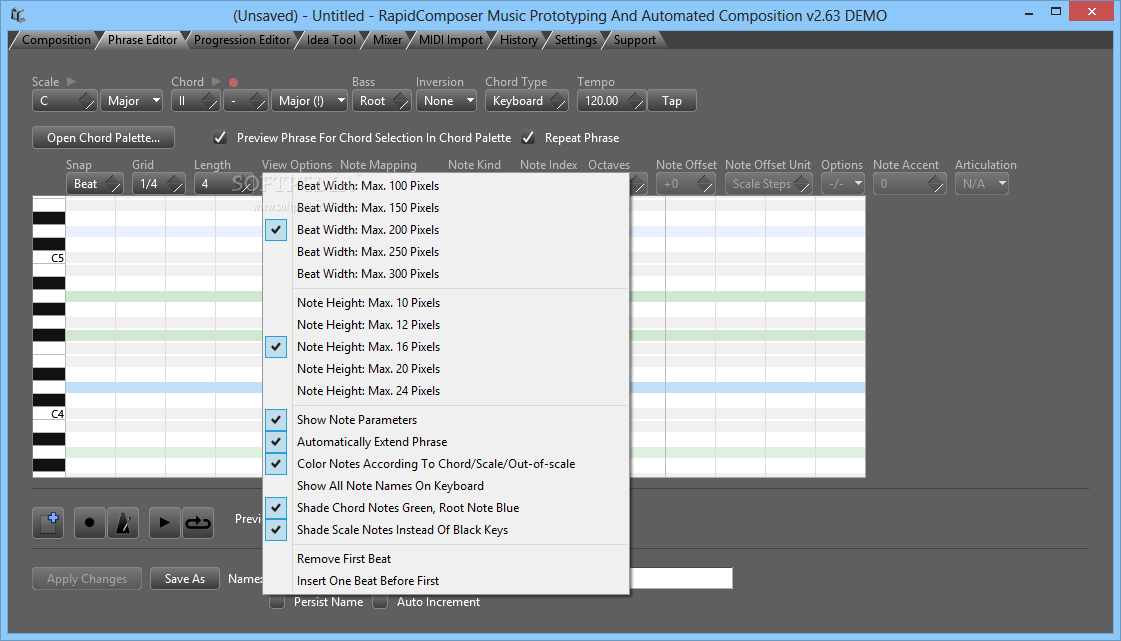Click the Save As button

click(184, 579)
